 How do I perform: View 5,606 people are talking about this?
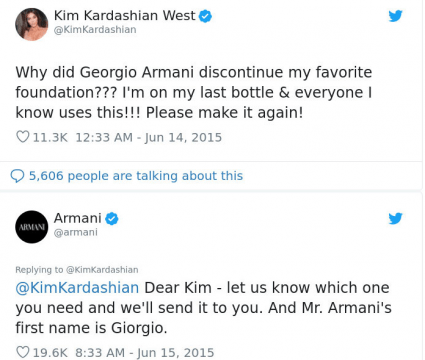136,176
